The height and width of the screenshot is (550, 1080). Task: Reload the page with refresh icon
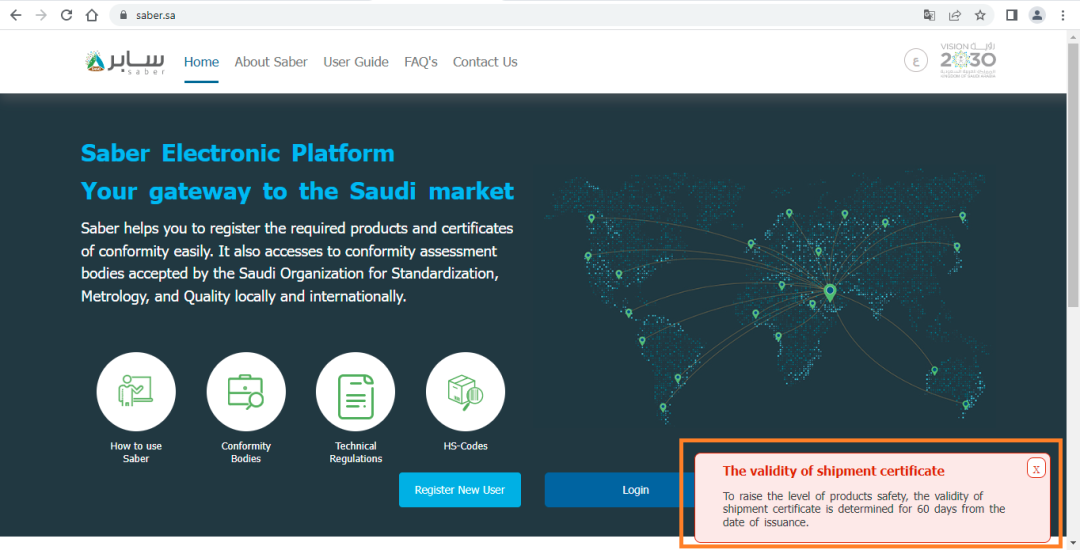pos(66,15)
